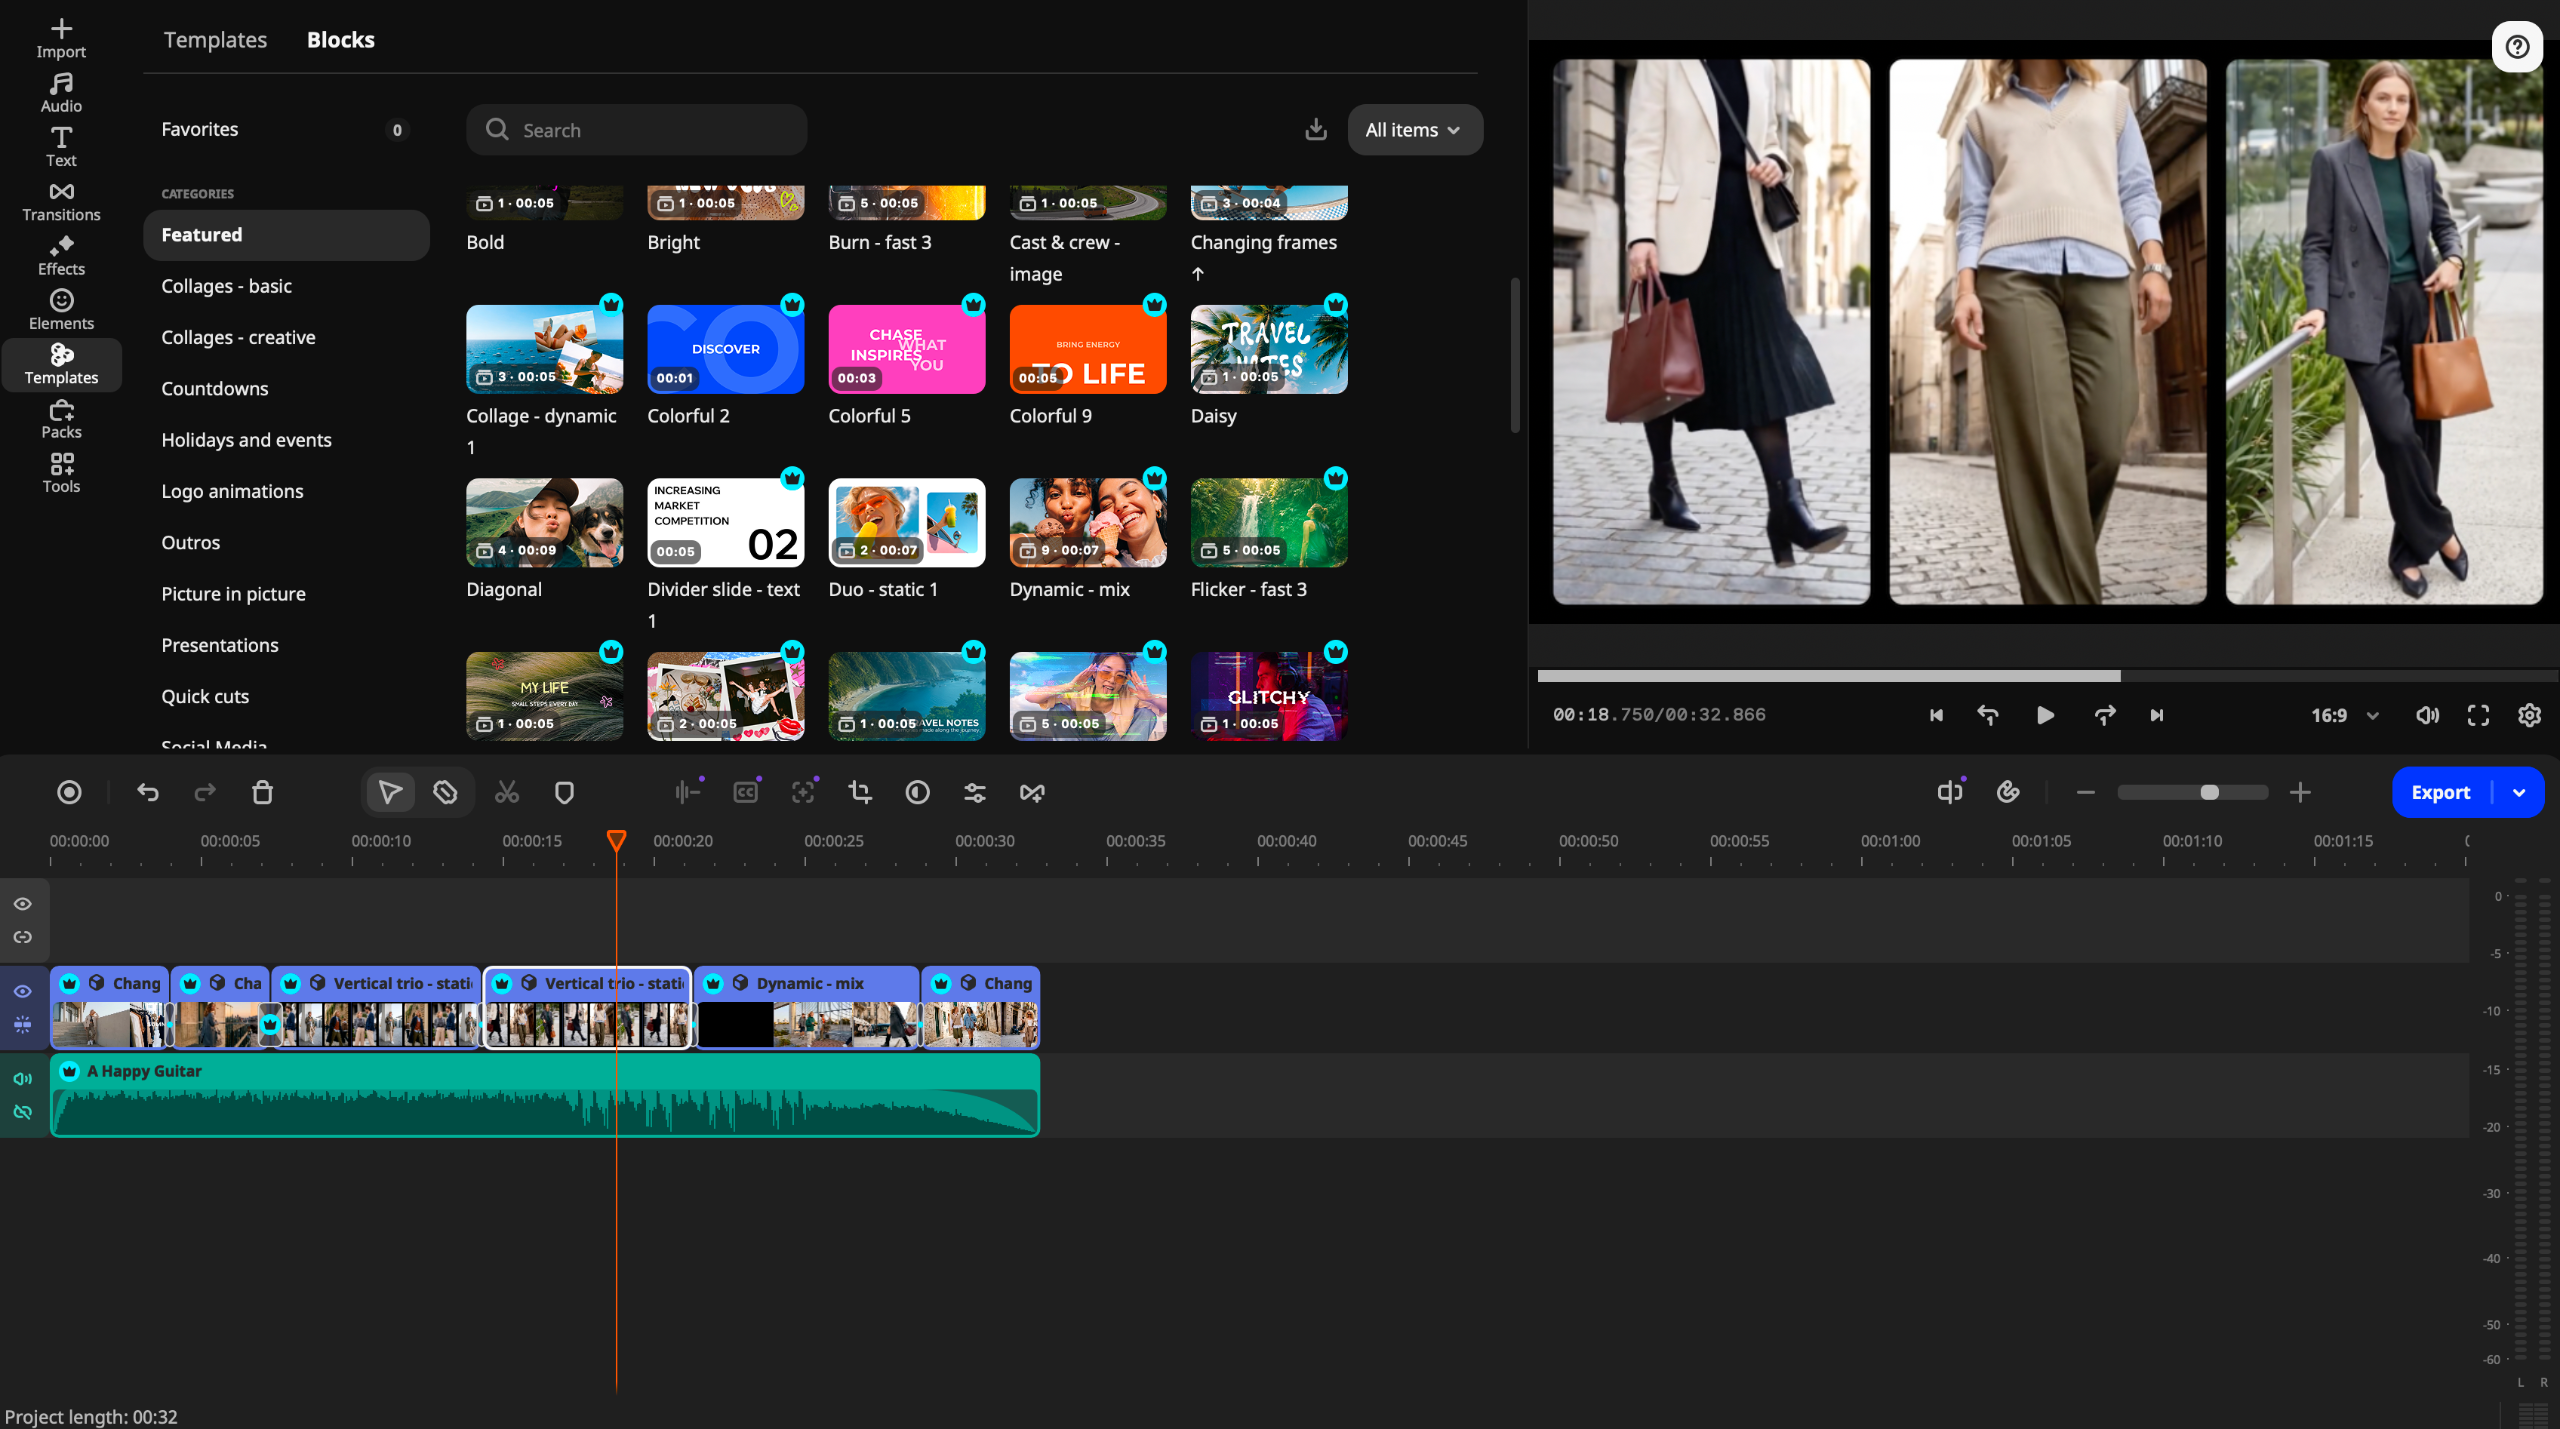Image resolution: width=2560 pixels, height=1429 pixels.
Task: Open the Text tools panel
Action: pos(61,147)
